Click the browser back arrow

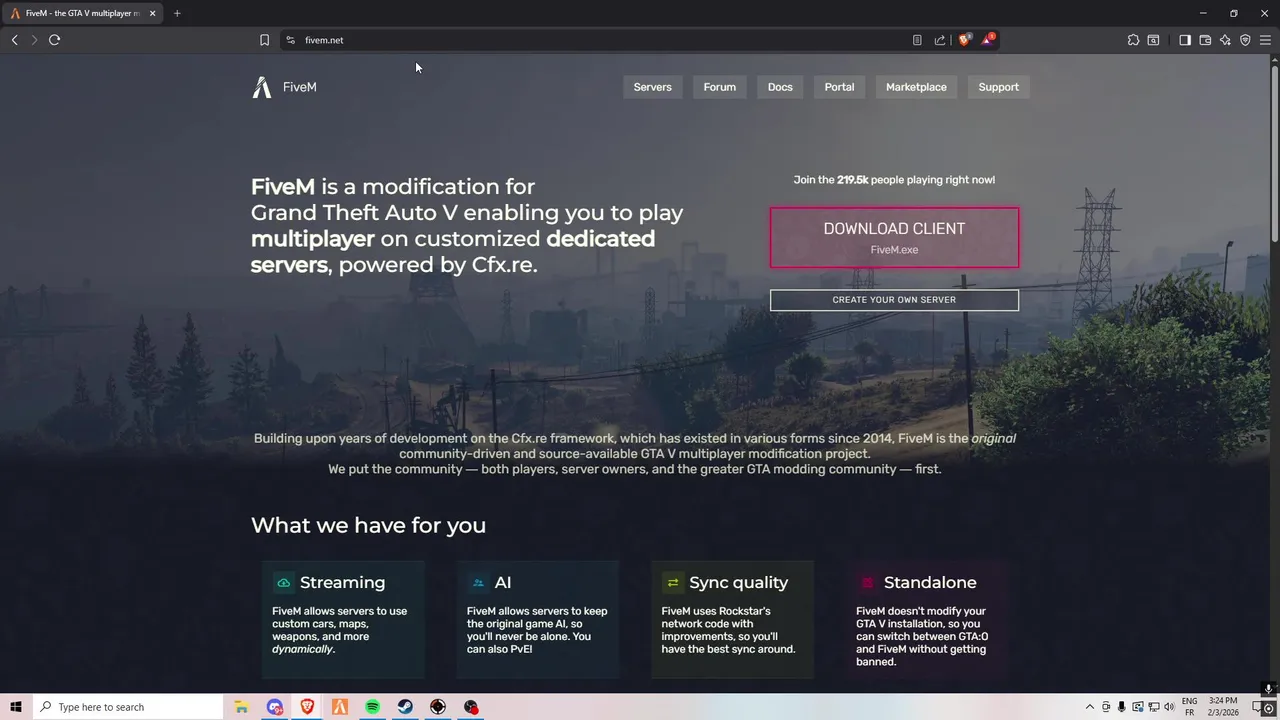pyautogui.click(x=14, y=40)
